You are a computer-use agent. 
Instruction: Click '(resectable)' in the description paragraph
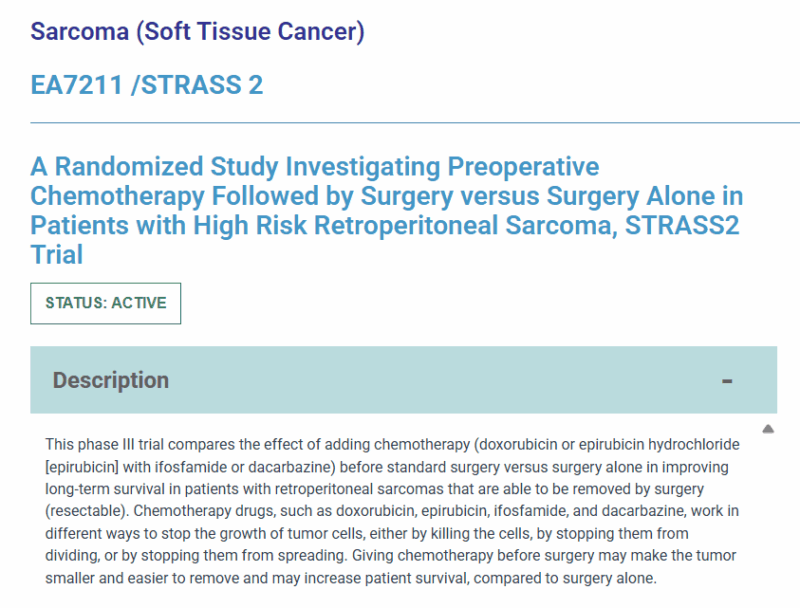coord(87,511)
